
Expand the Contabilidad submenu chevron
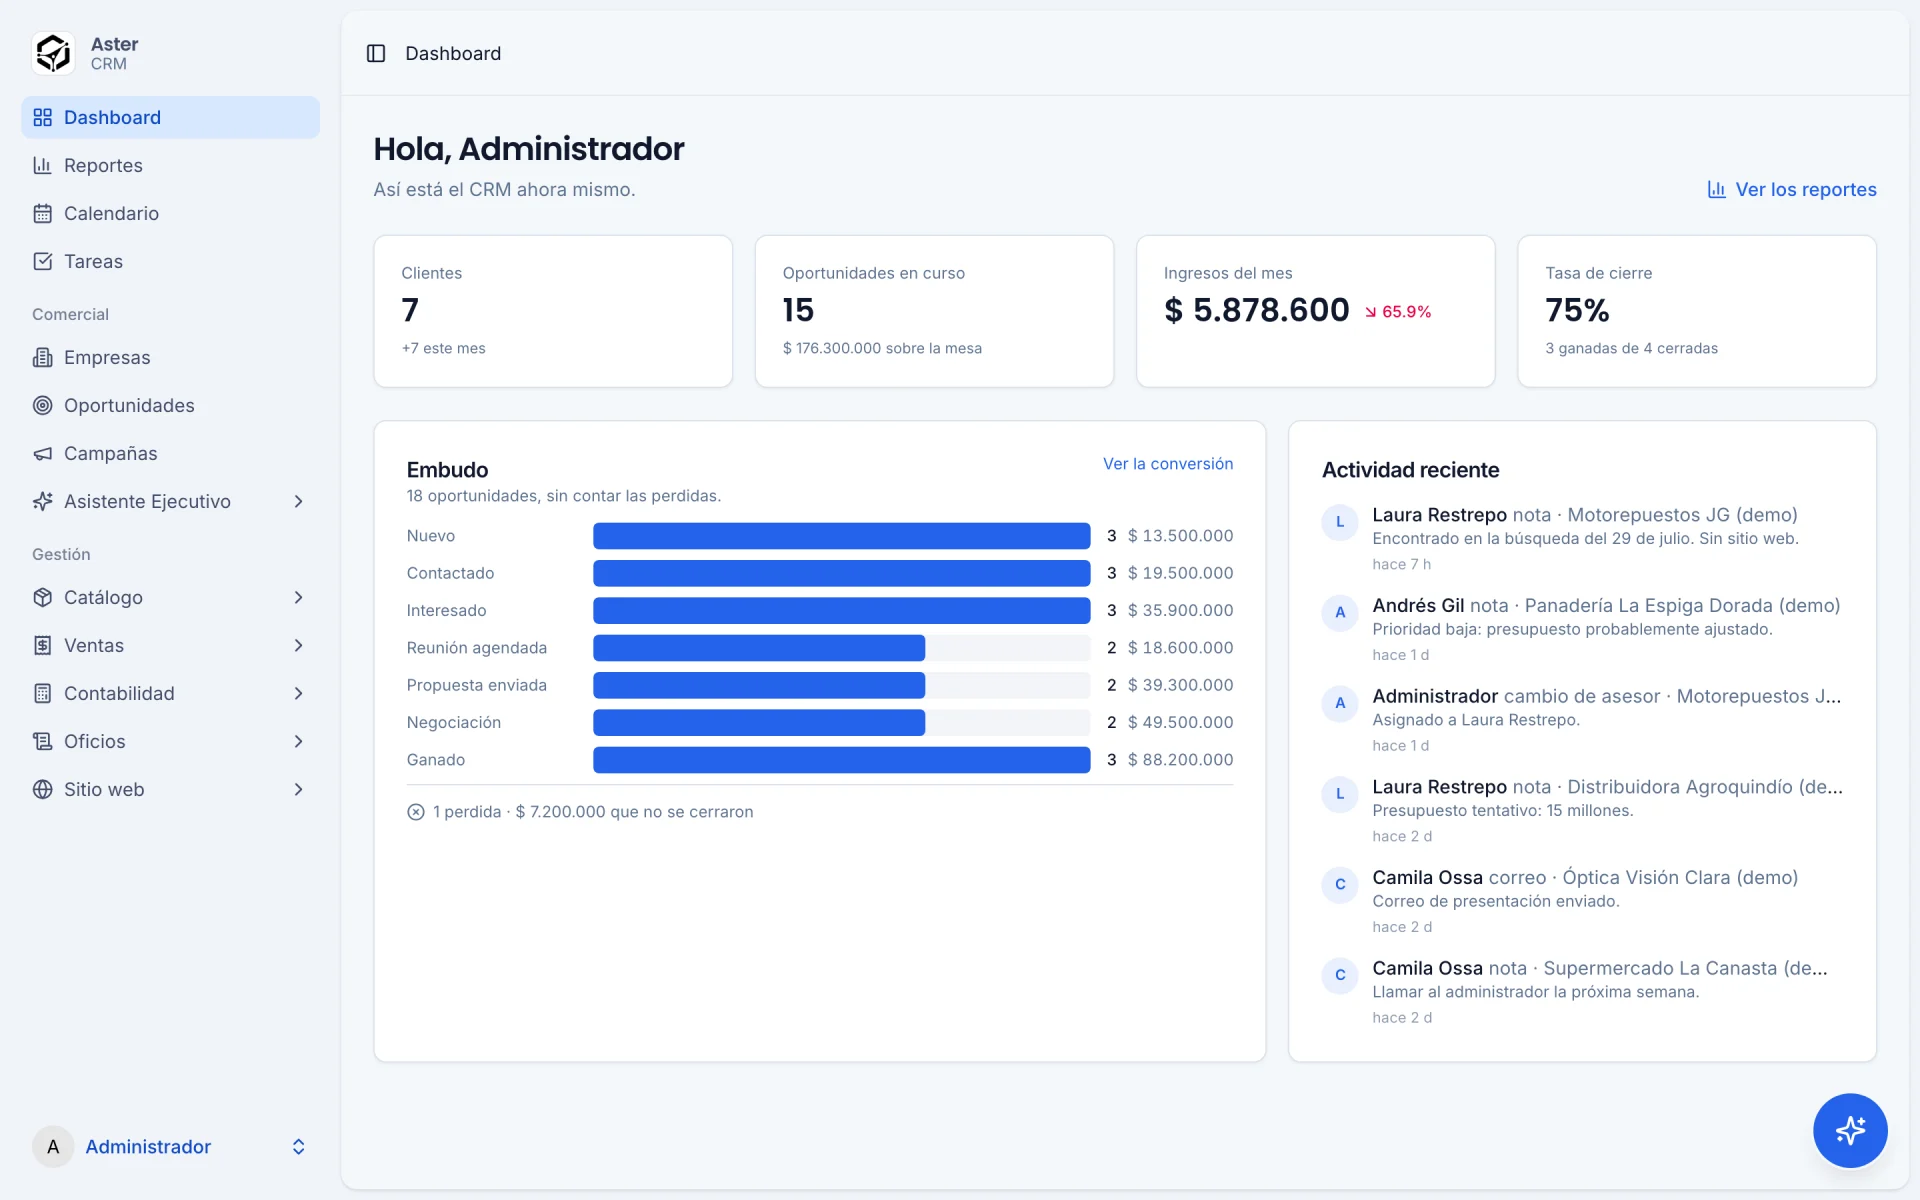point(298,693)
